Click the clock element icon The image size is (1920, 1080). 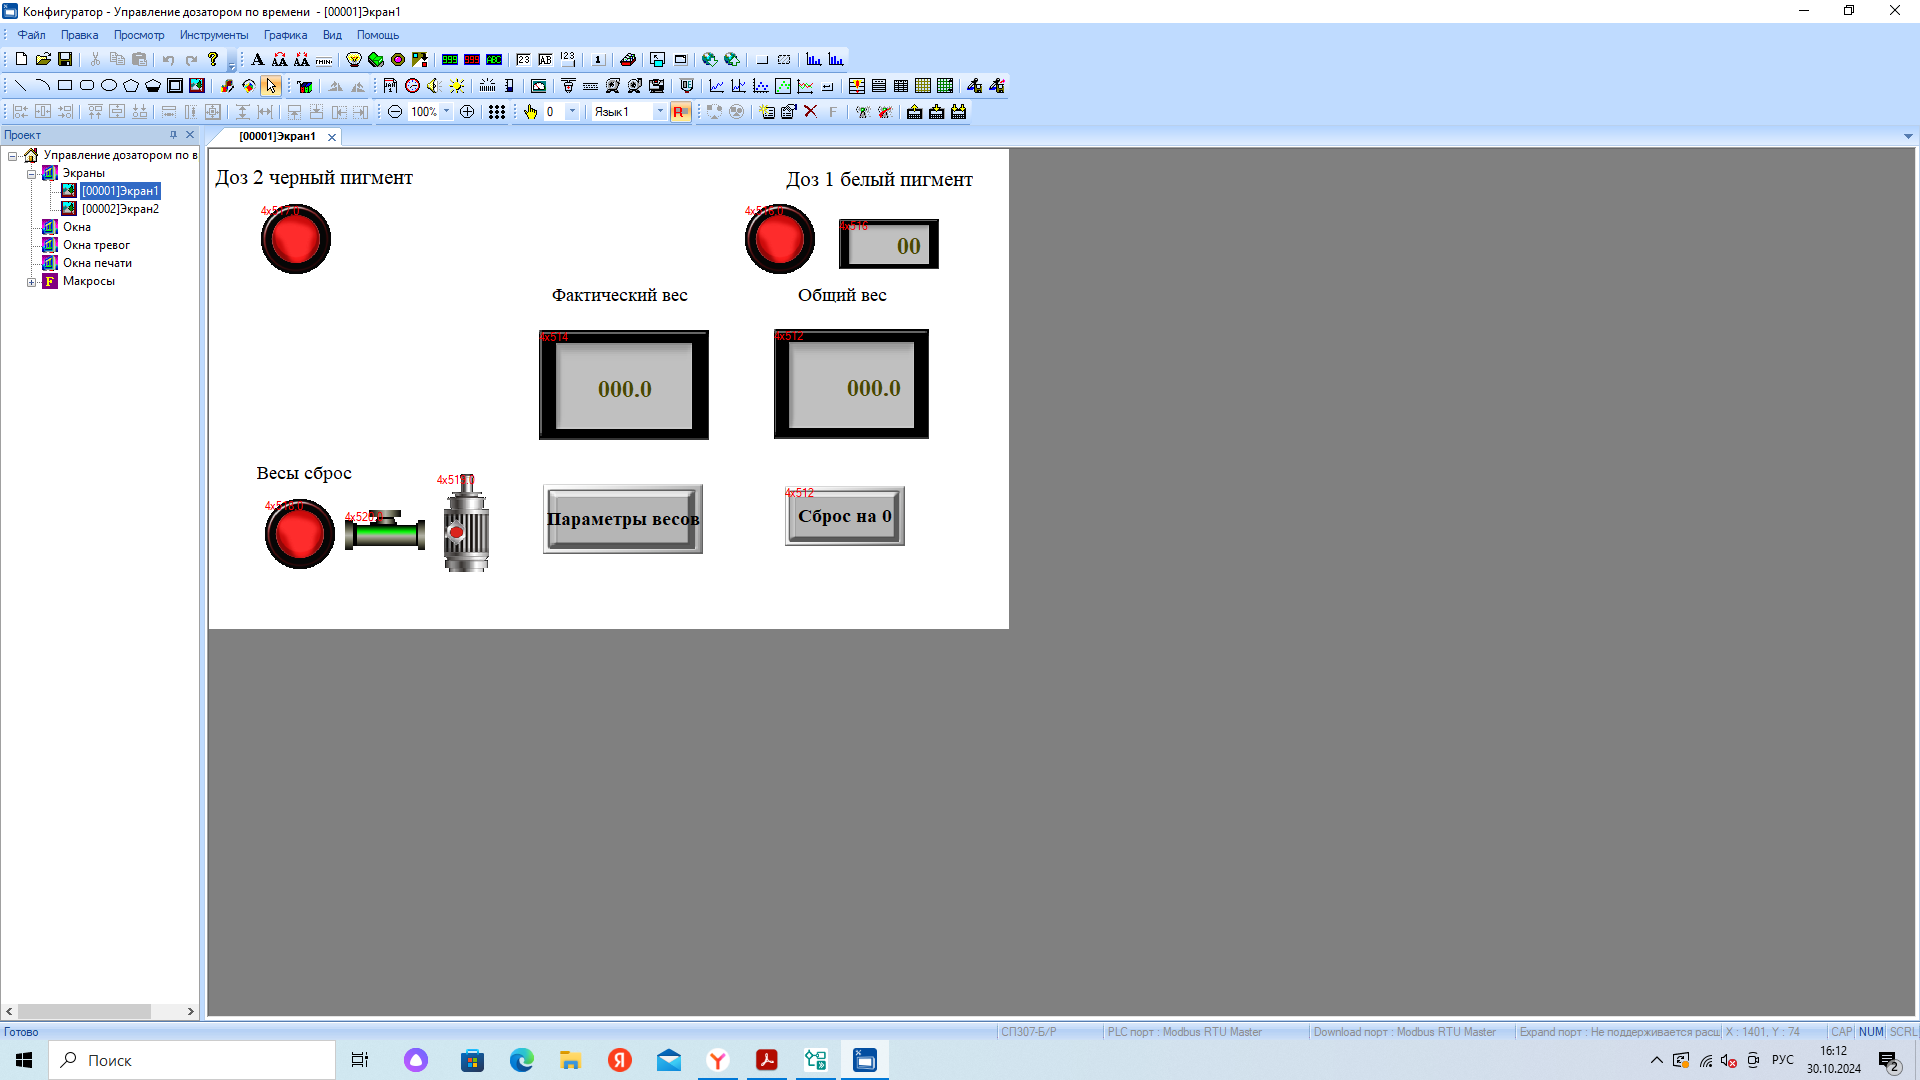click(x=412, y=86)
